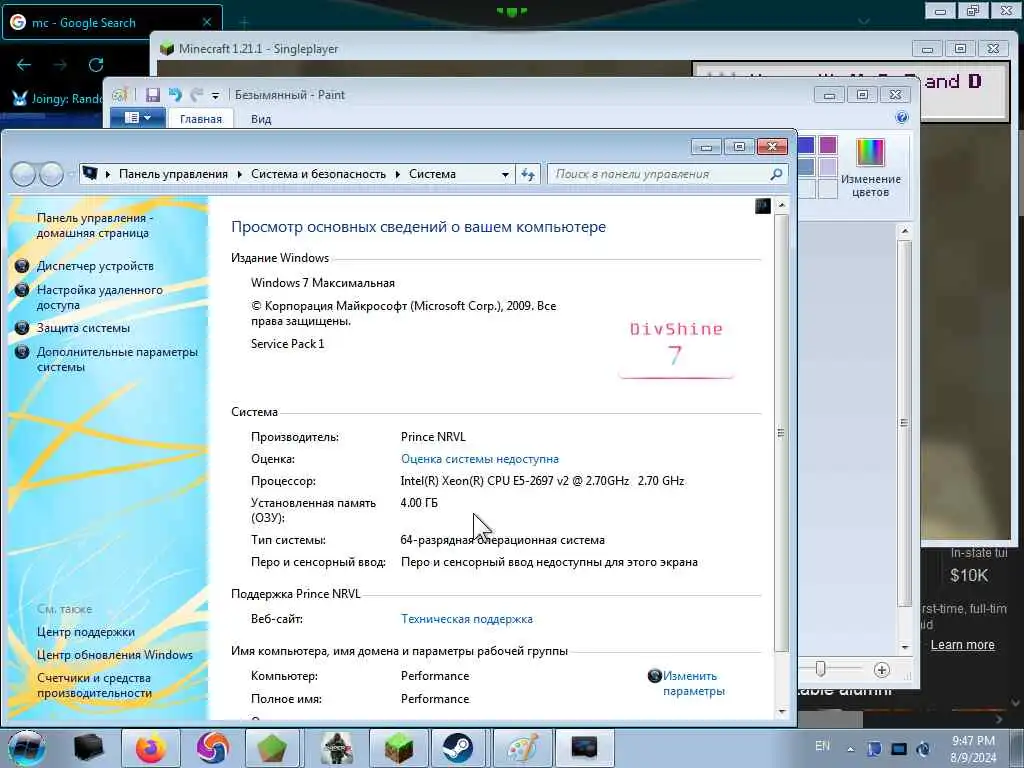Open the black box taskbar icon
The width and height of the screenshot is (1024, 768).
[x=89, y=748]
